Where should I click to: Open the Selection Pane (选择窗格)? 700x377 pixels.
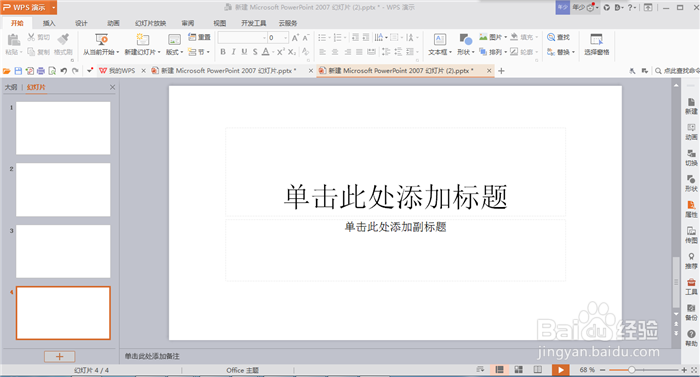pos(596,44)
